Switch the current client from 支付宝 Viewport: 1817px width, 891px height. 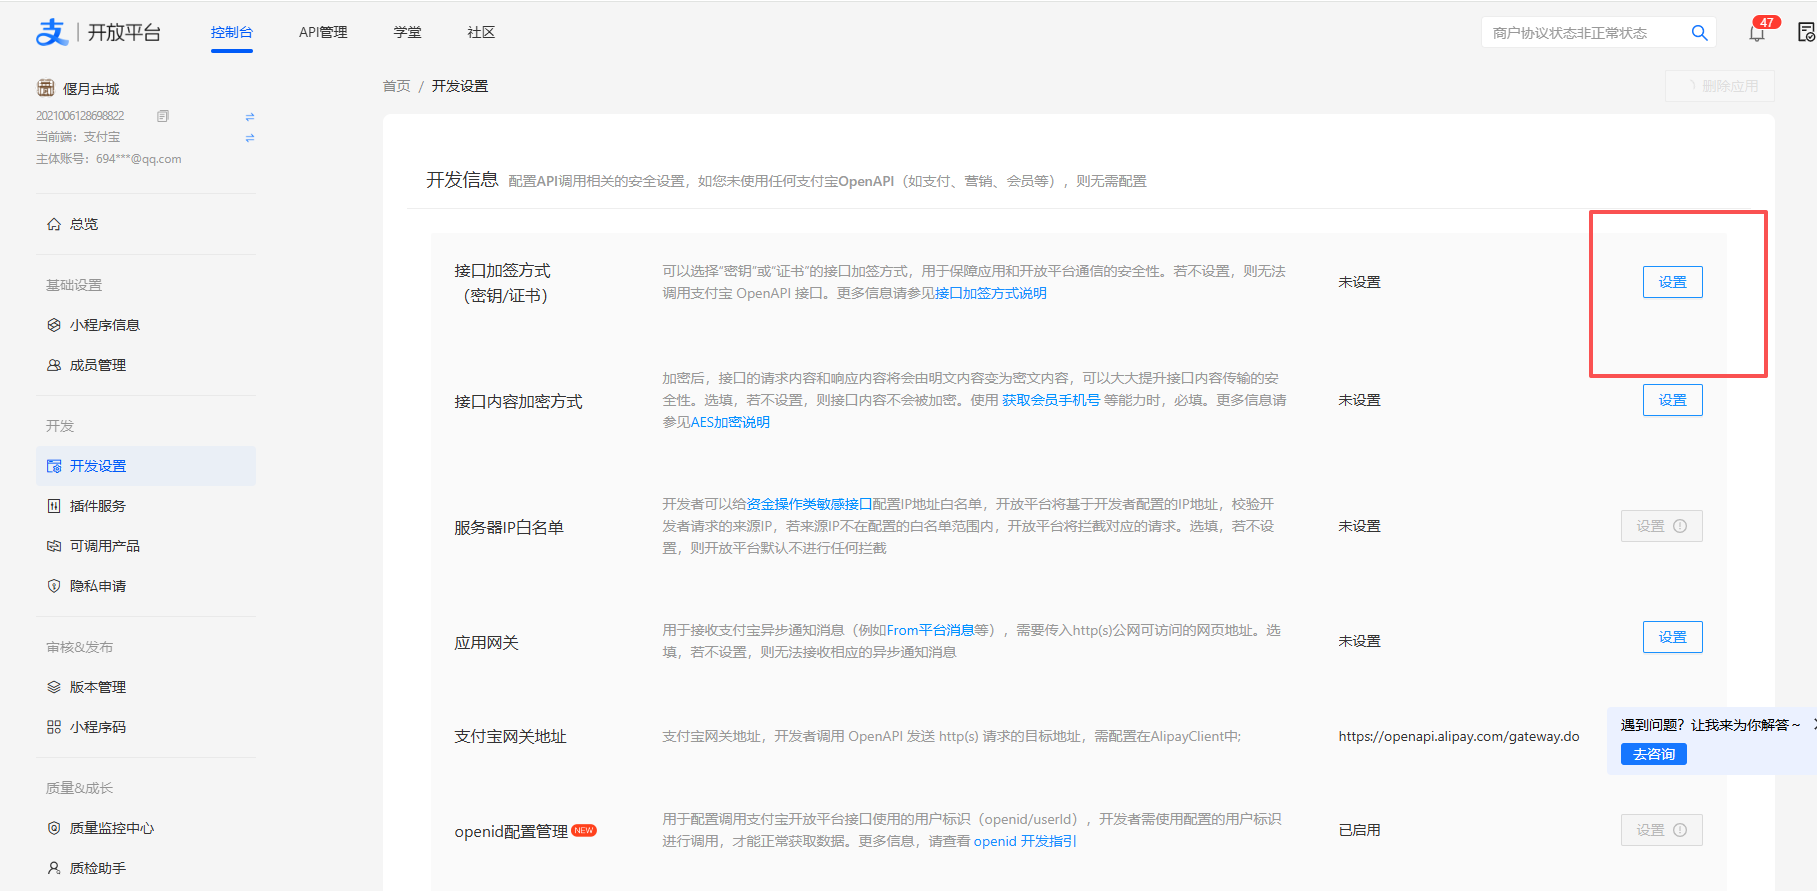pyautogui.click(x=250, y=138)
